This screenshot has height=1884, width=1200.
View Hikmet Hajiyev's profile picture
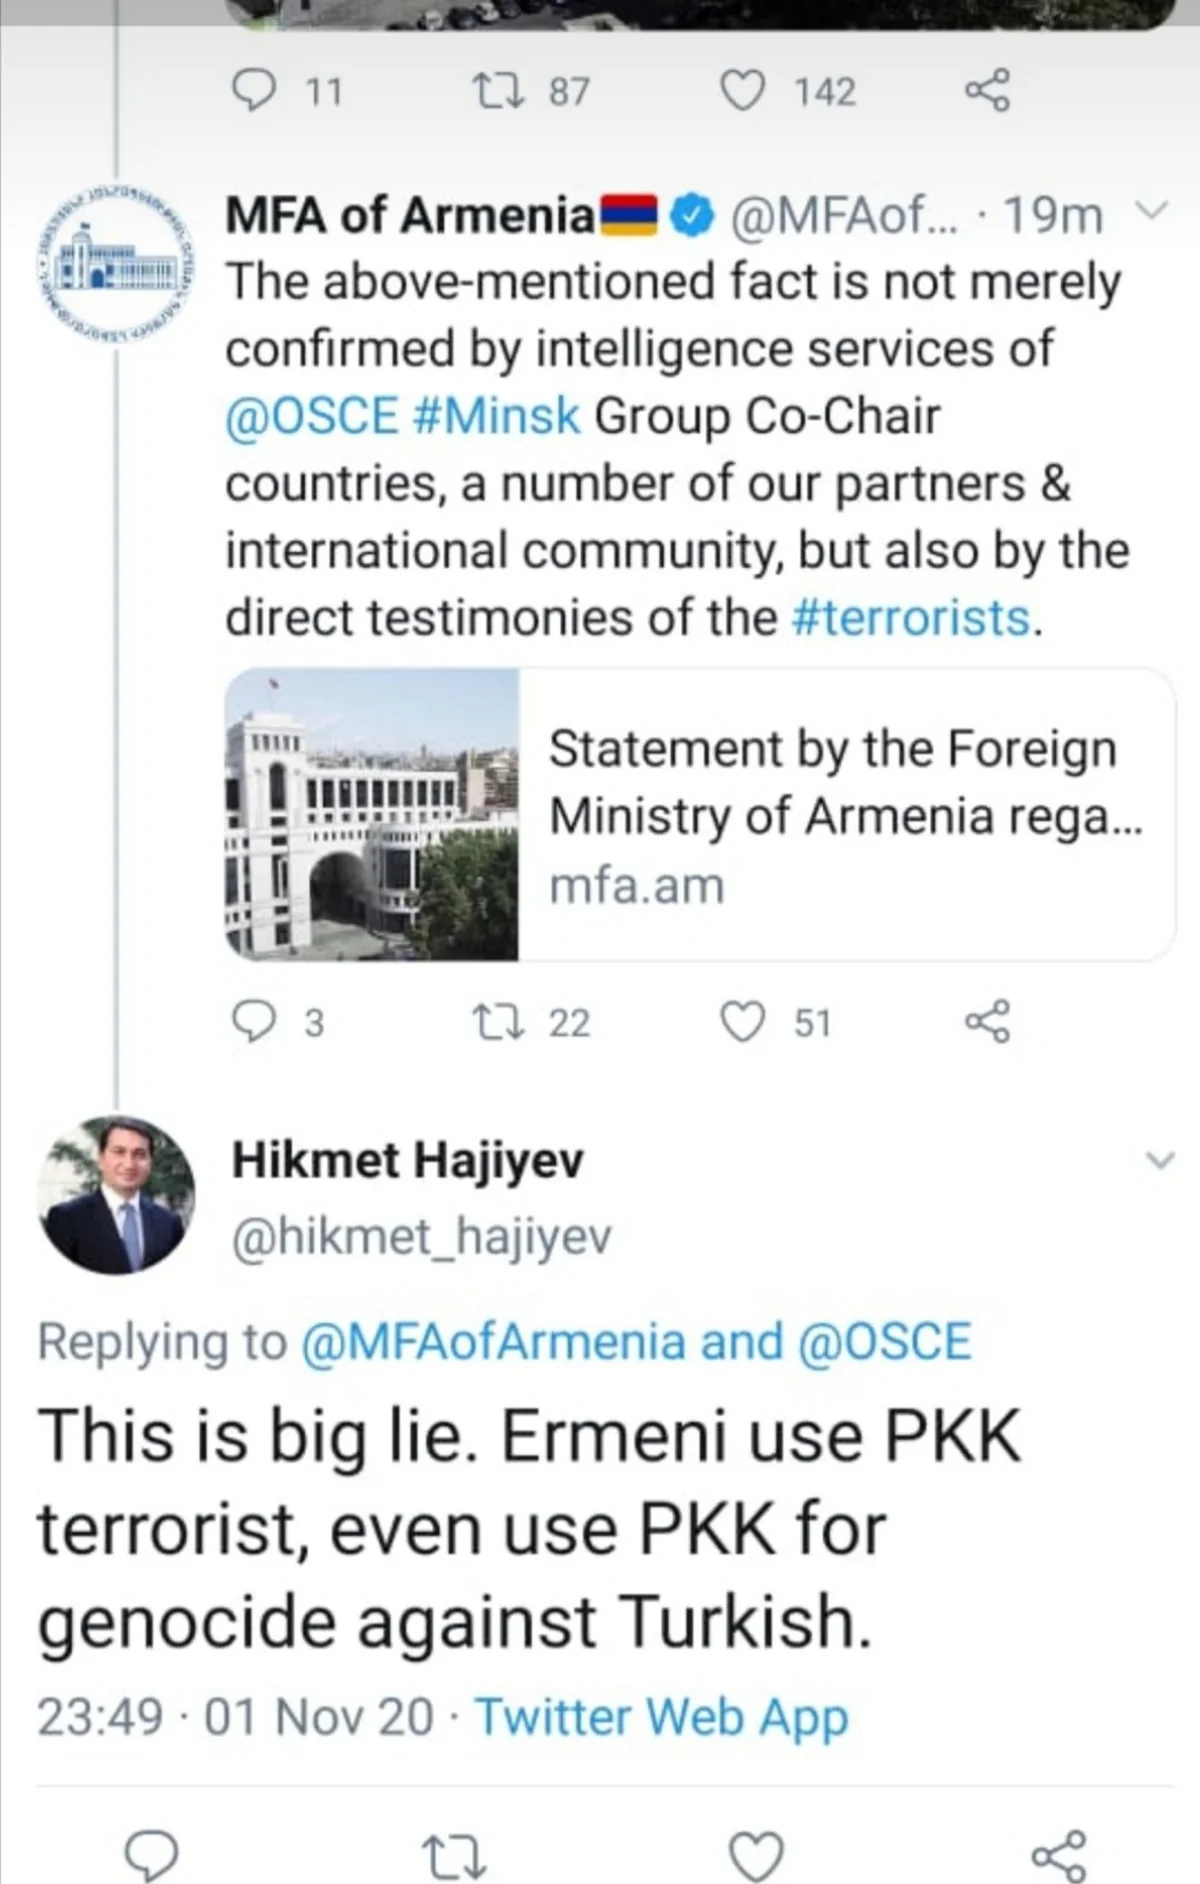point(116,1195)
